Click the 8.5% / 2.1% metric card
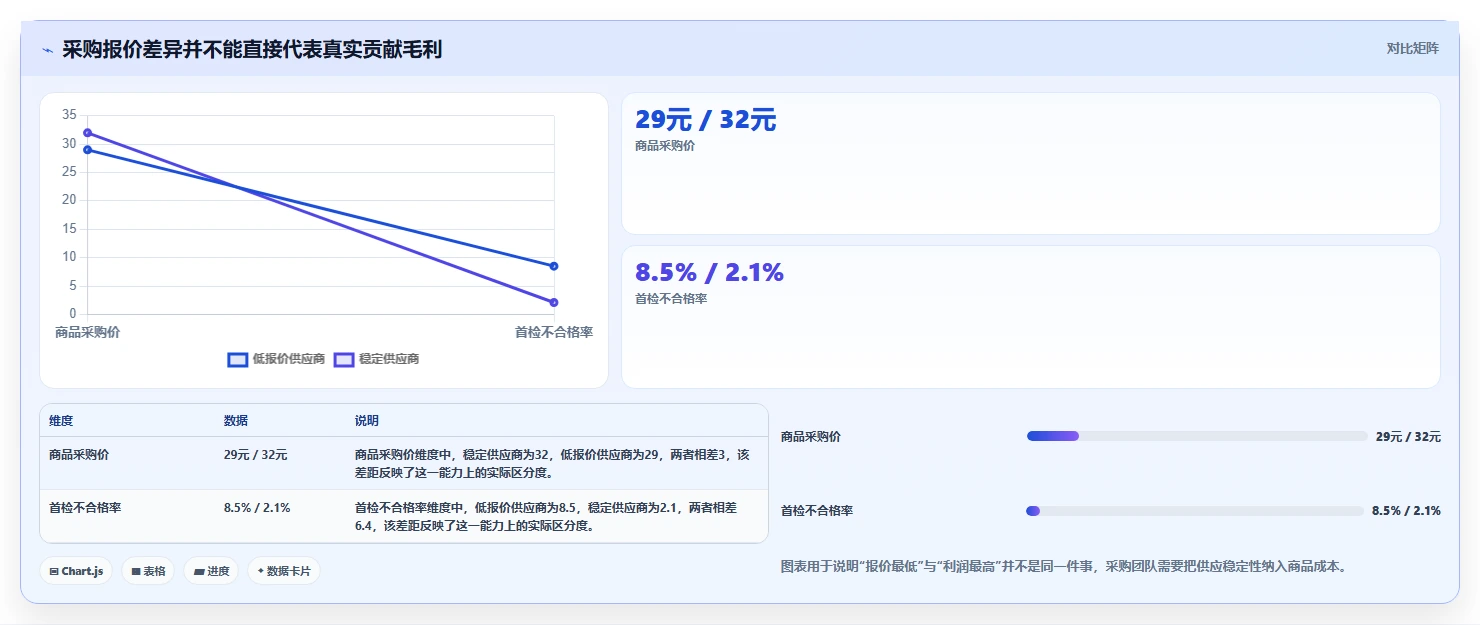The image size is (1480, 625). (x=1031, y=317)
